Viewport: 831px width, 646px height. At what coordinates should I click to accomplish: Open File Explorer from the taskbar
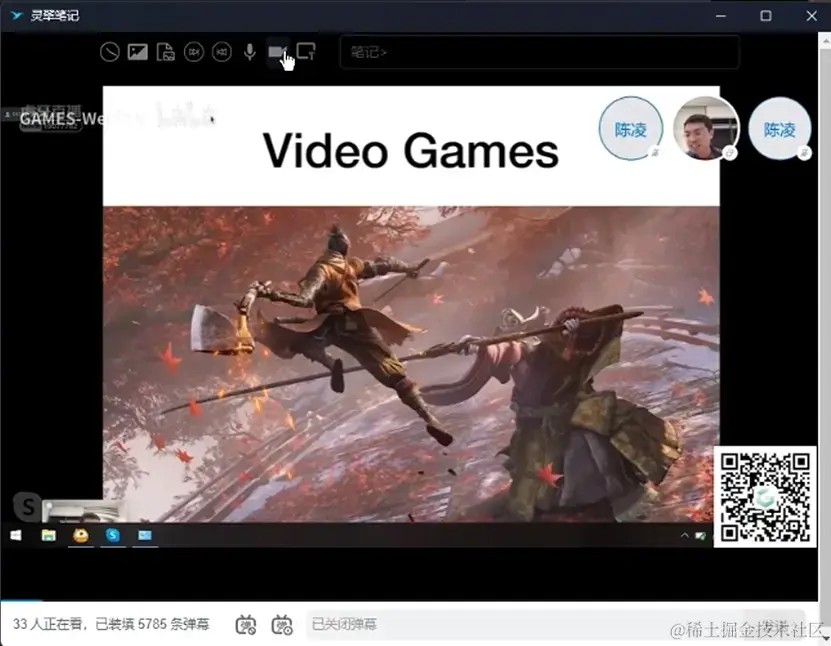click(46, 536)
